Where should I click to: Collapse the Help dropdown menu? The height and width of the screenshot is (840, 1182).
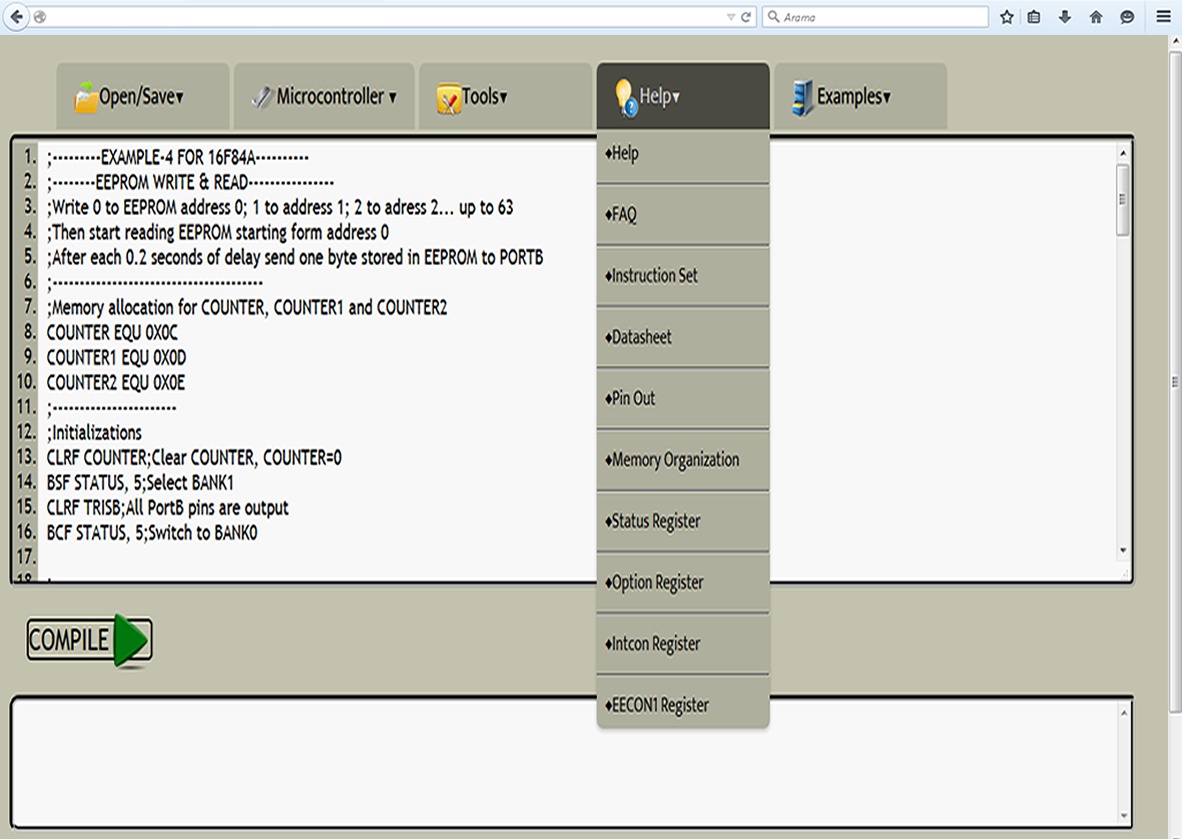(683, 97)
